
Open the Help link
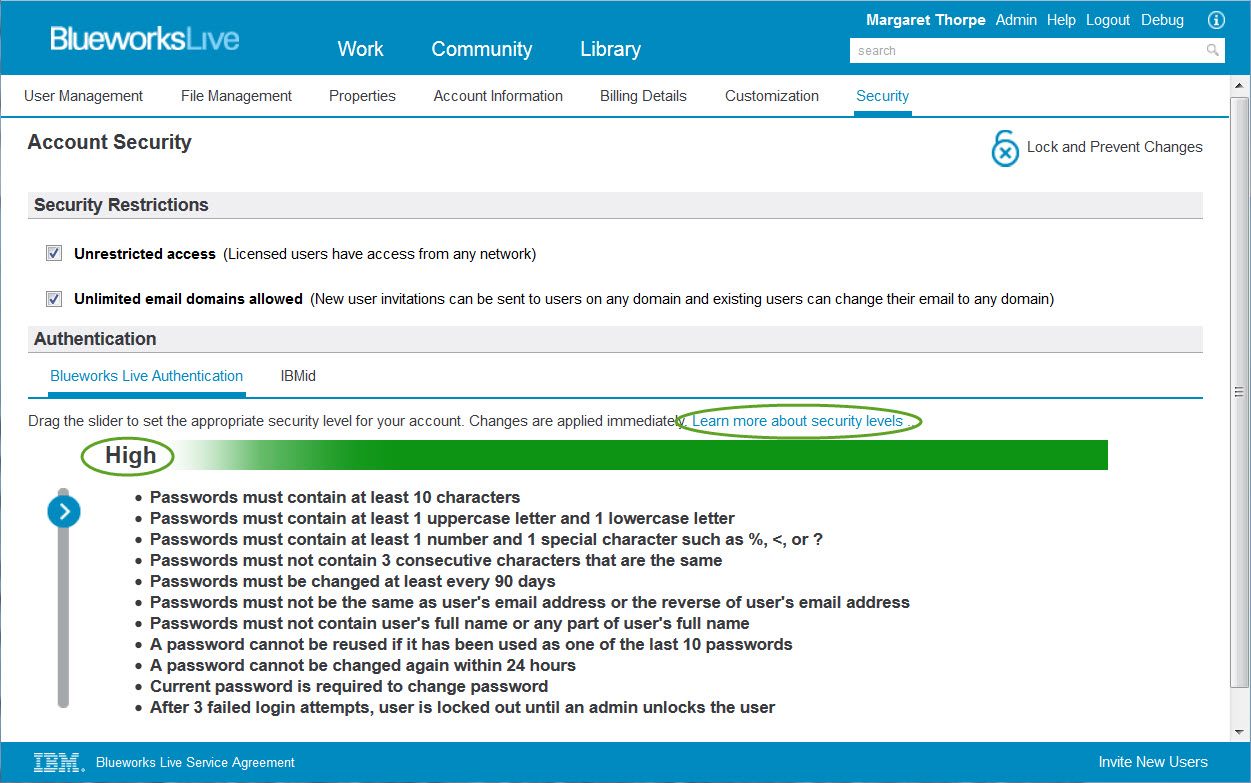1061,20
